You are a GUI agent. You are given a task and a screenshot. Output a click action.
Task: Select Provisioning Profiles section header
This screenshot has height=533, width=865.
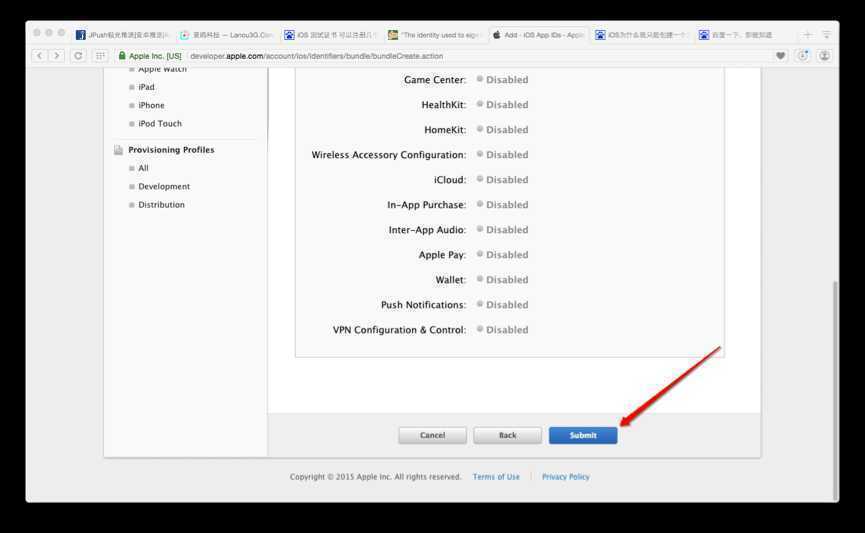pos(171,150)
